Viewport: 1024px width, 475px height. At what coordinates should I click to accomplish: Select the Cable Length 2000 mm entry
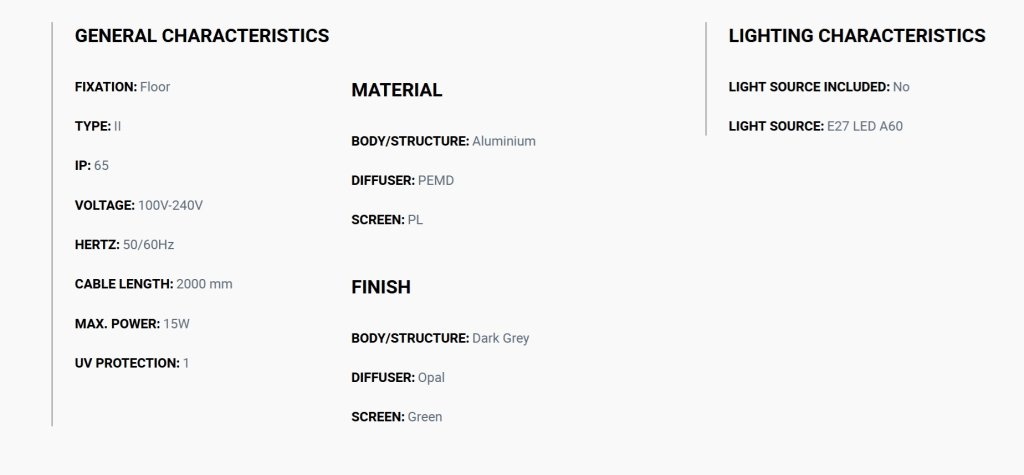[x=153, y=284]
